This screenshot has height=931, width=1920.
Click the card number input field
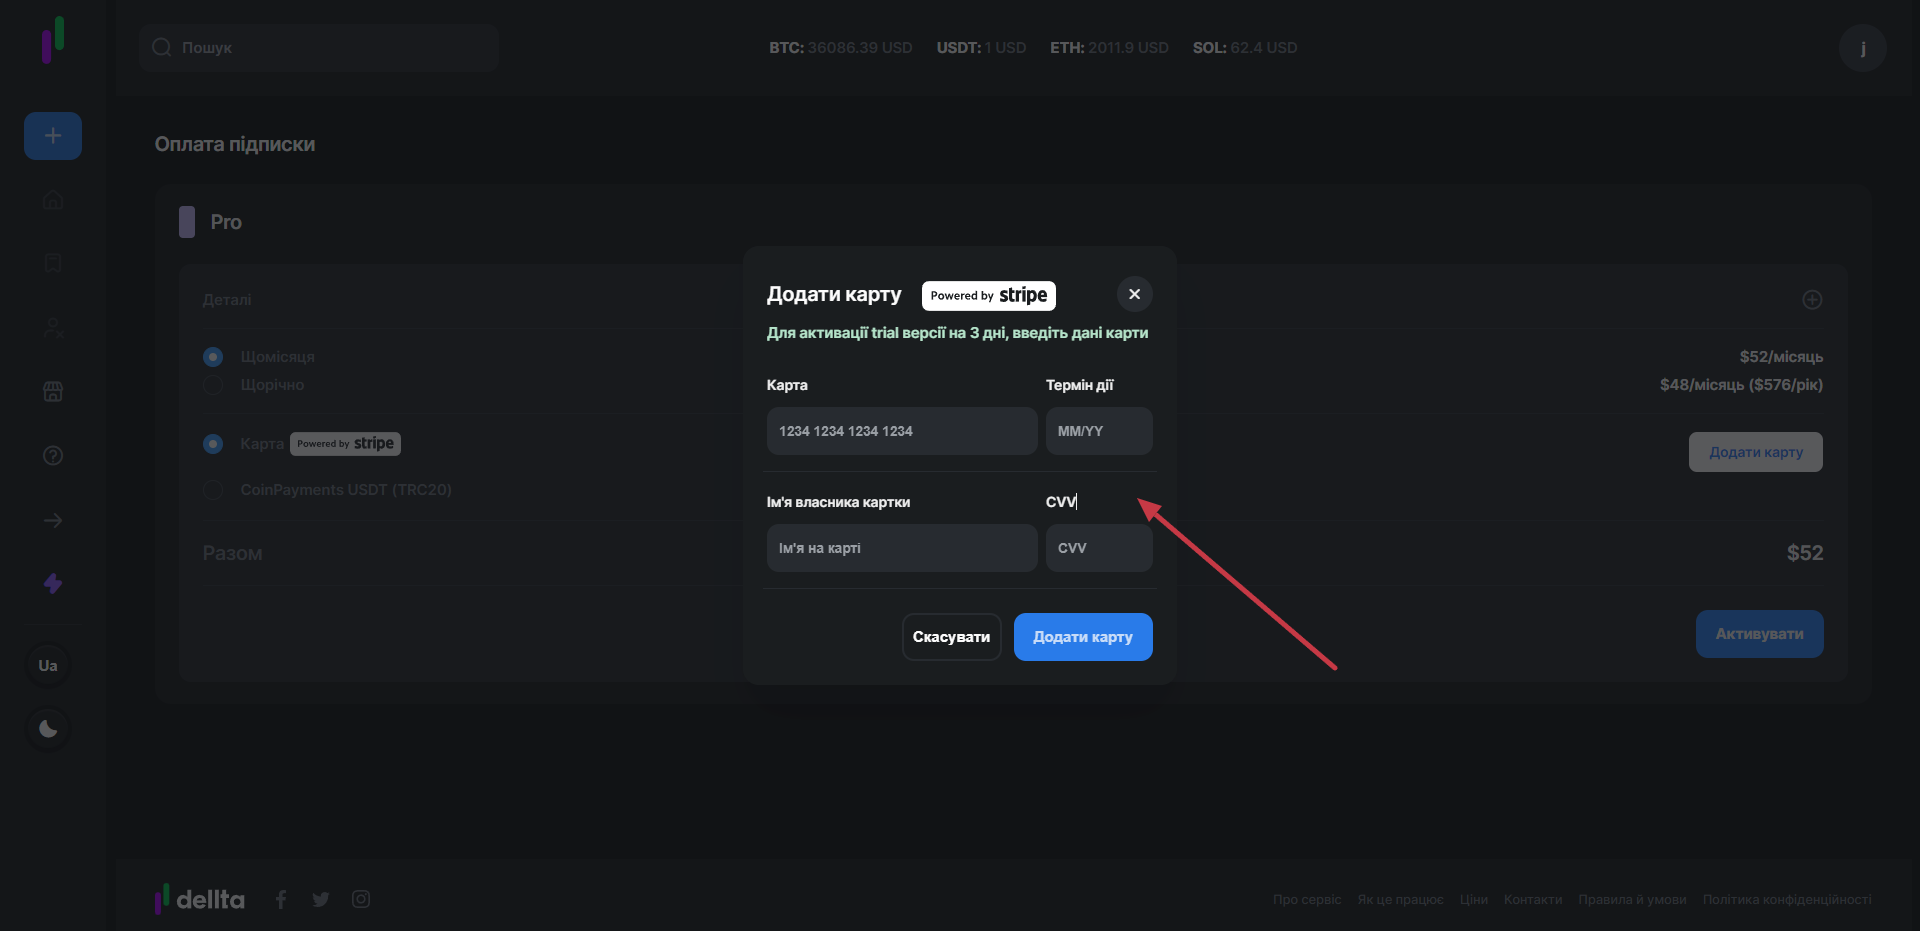tap(901, 431)
